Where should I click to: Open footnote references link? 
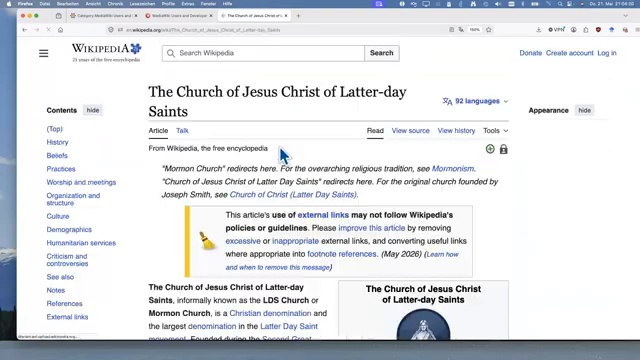pyautogui.click(x=342, y=254)
